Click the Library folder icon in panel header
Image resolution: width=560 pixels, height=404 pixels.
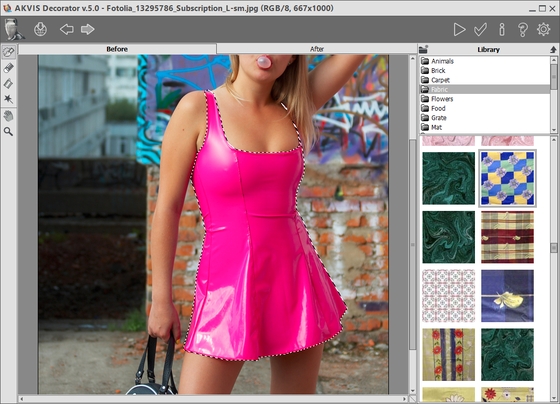tap(424, 49)
